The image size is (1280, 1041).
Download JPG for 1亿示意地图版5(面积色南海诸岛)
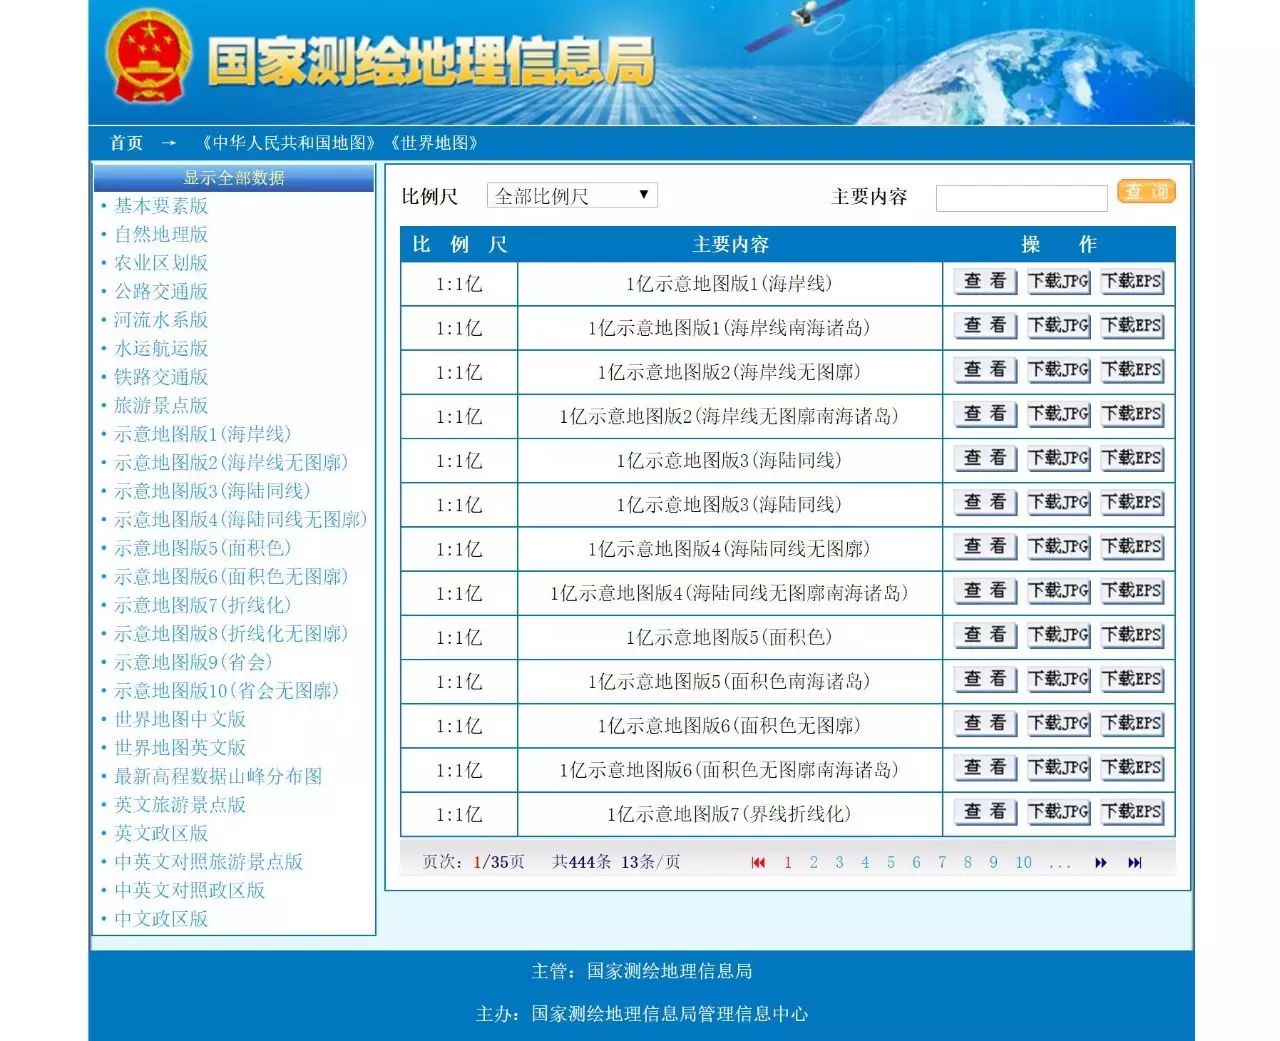click(x=1059, y=679)
